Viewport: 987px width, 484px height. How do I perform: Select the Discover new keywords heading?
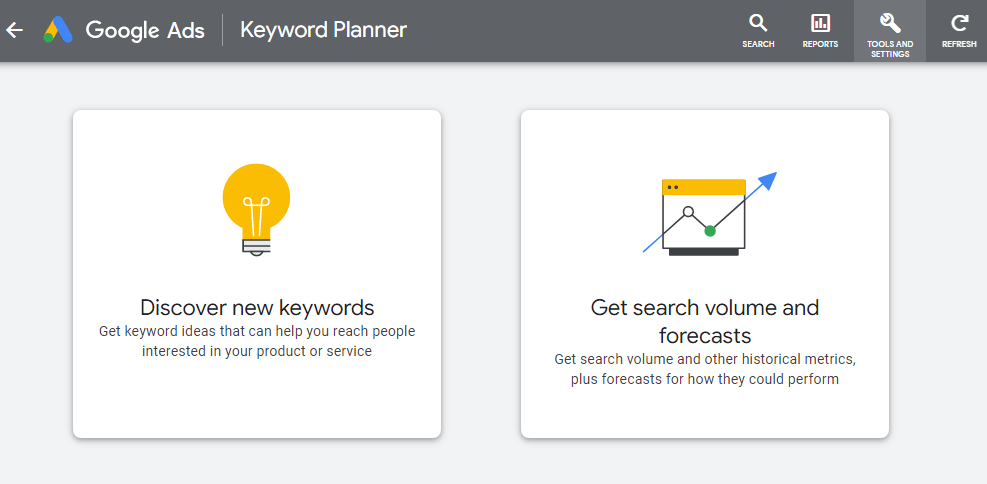(x=257, y=308)
